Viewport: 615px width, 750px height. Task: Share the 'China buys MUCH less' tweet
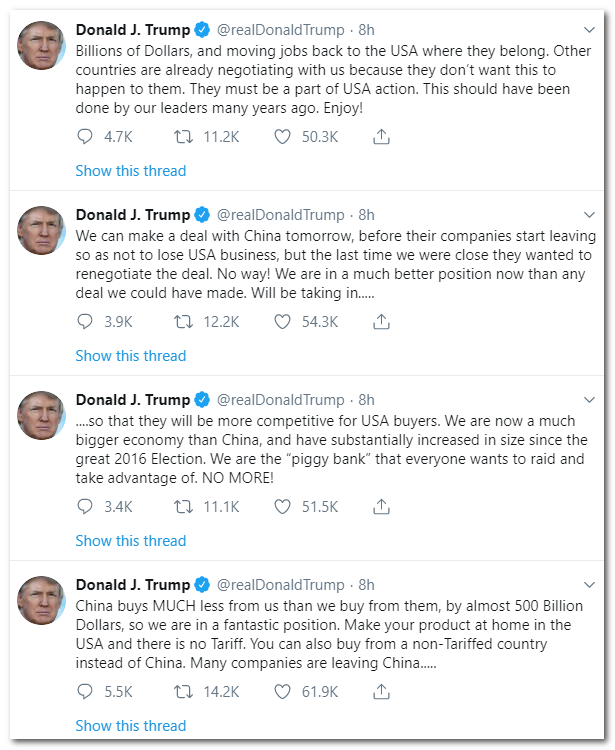pos(381,692)
